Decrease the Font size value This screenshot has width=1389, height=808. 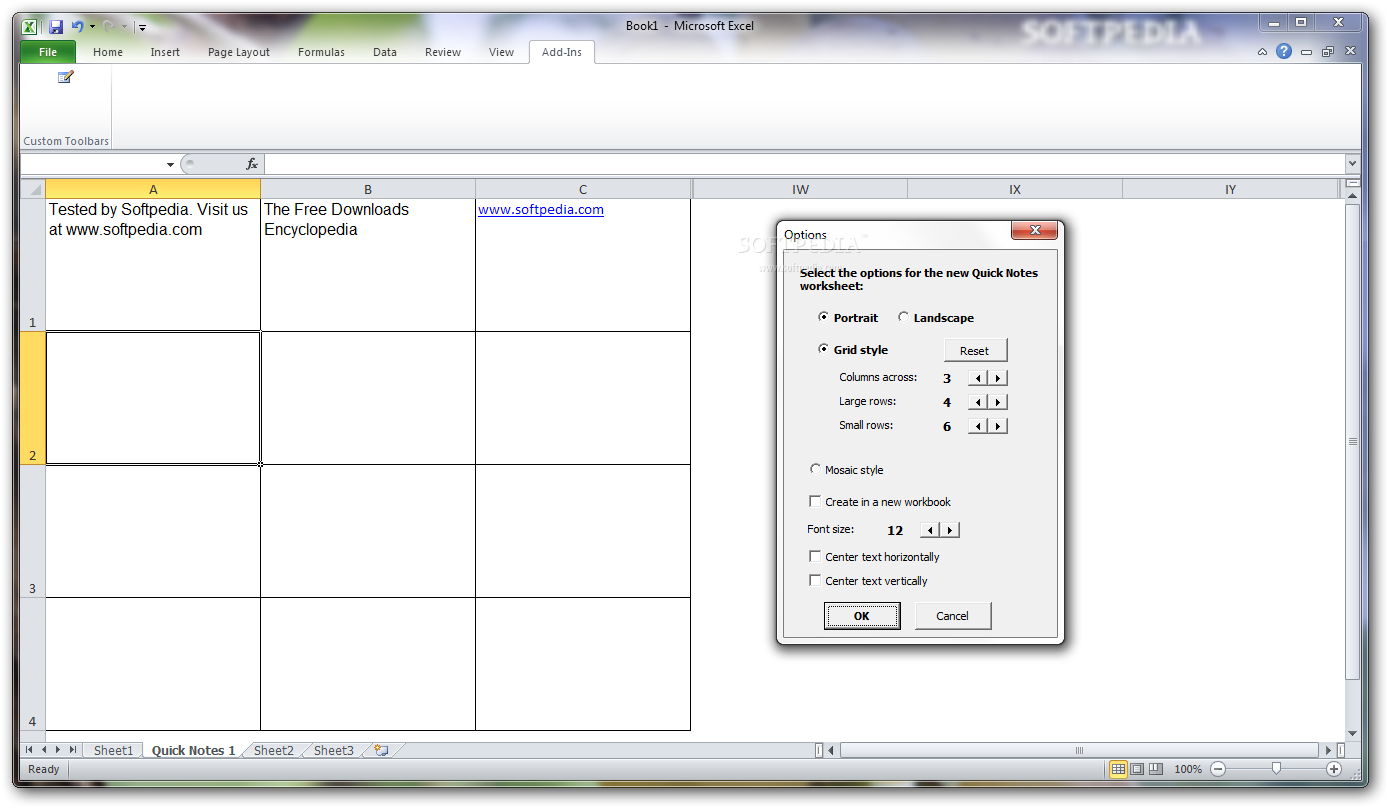930,530
